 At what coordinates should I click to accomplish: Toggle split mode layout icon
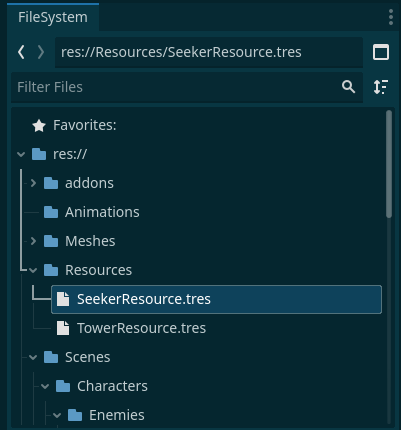point(381,52)
